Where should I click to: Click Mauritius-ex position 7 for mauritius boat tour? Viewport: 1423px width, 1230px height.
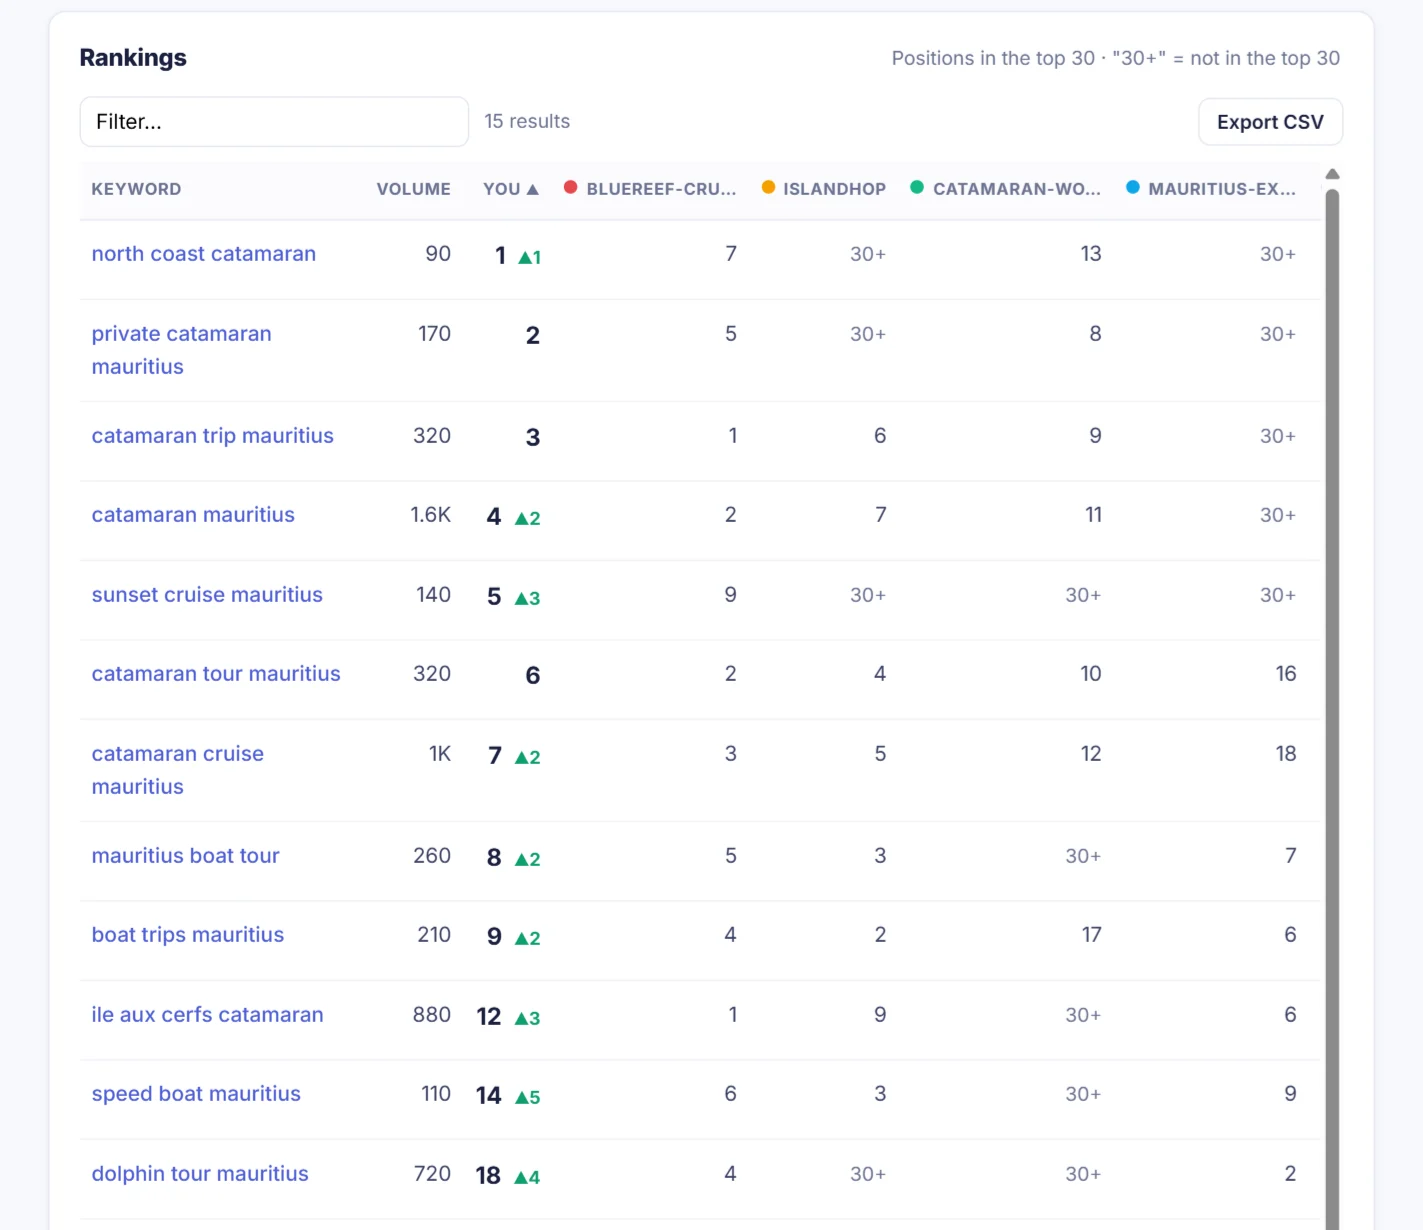pyautogui.click(x=1291, y=856)
